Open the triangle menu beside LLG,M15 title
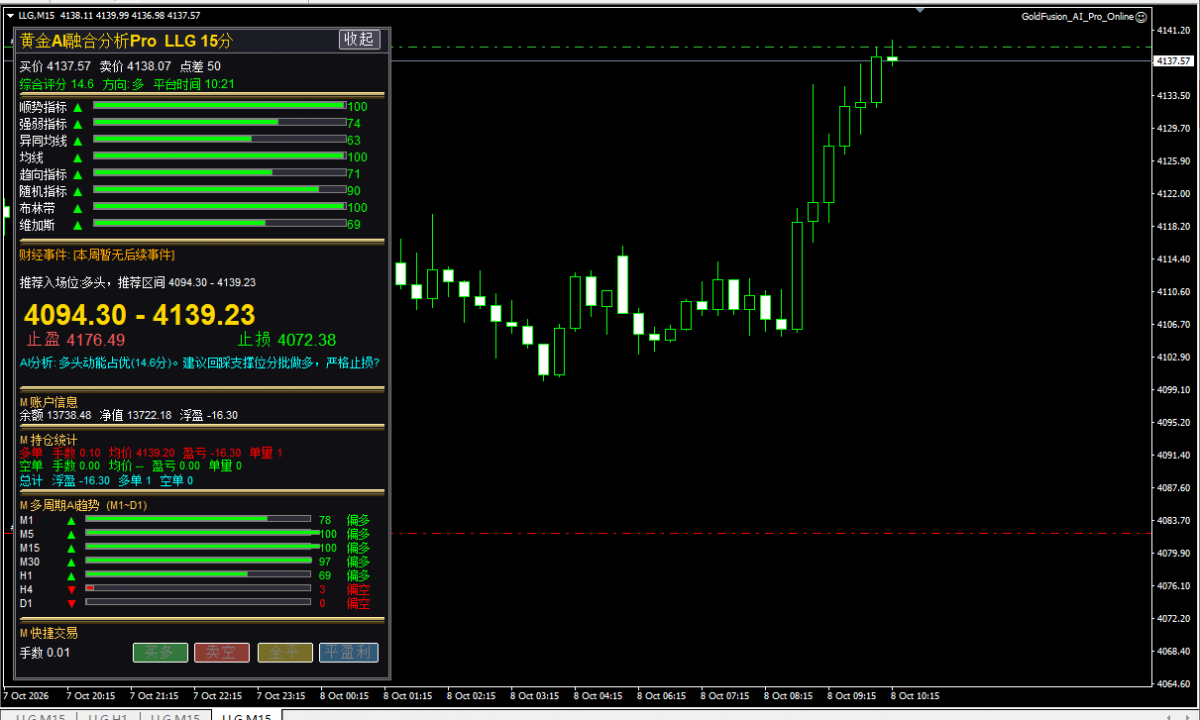 tap(10, 16)
